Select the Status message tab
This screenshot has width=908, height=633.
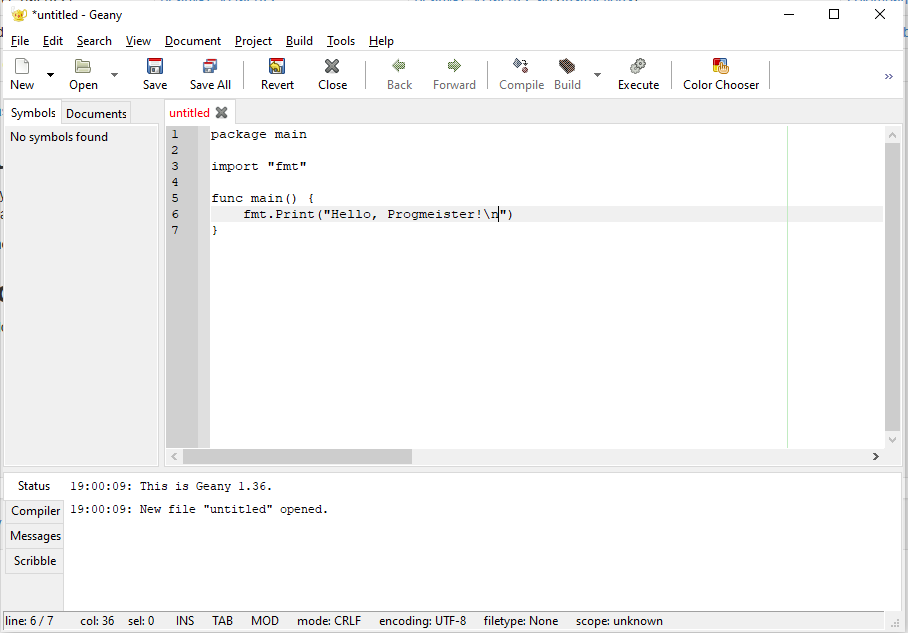click(x=34, y=486)
